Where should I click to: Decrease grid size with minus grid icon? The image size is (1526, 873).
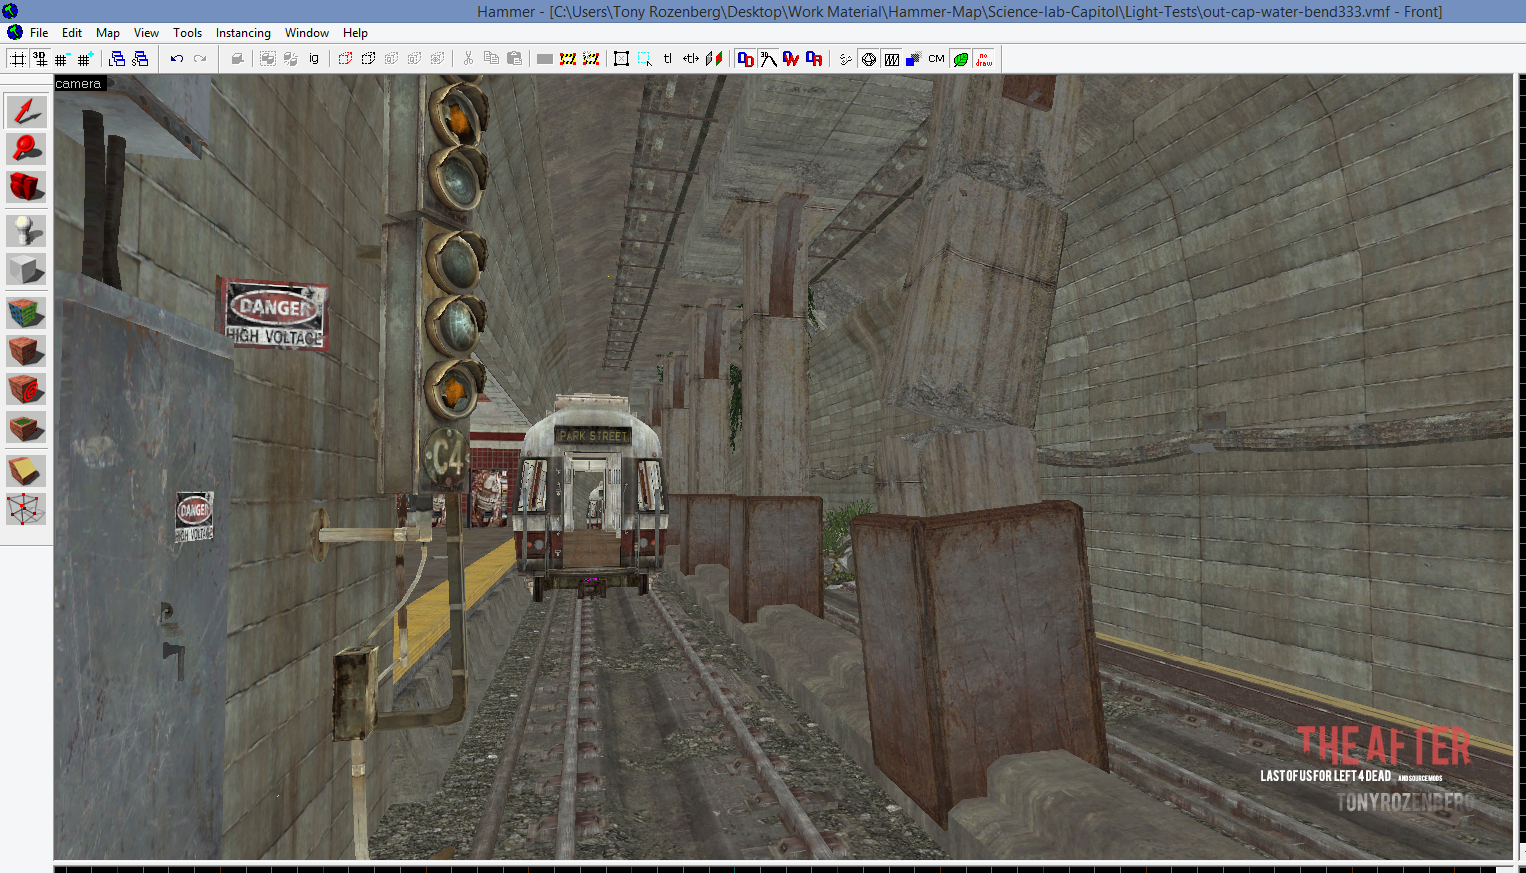click(x=62, y=59)
